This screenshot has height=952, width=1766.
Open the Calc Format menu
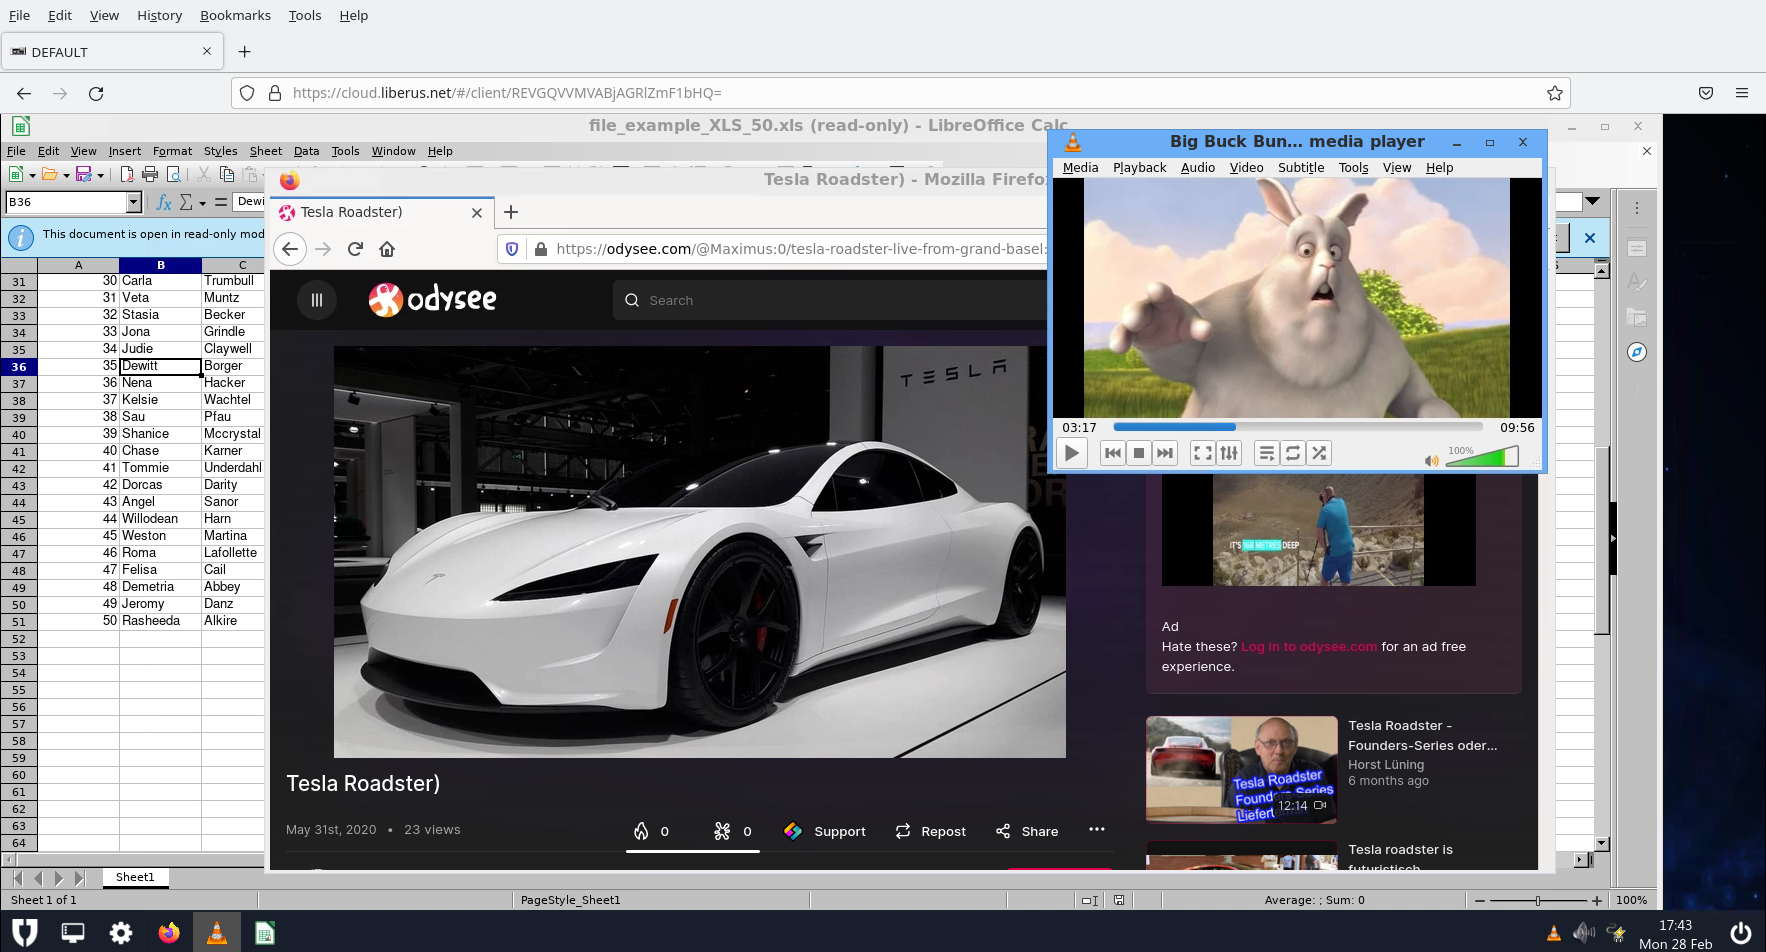[x=172, y=151]
